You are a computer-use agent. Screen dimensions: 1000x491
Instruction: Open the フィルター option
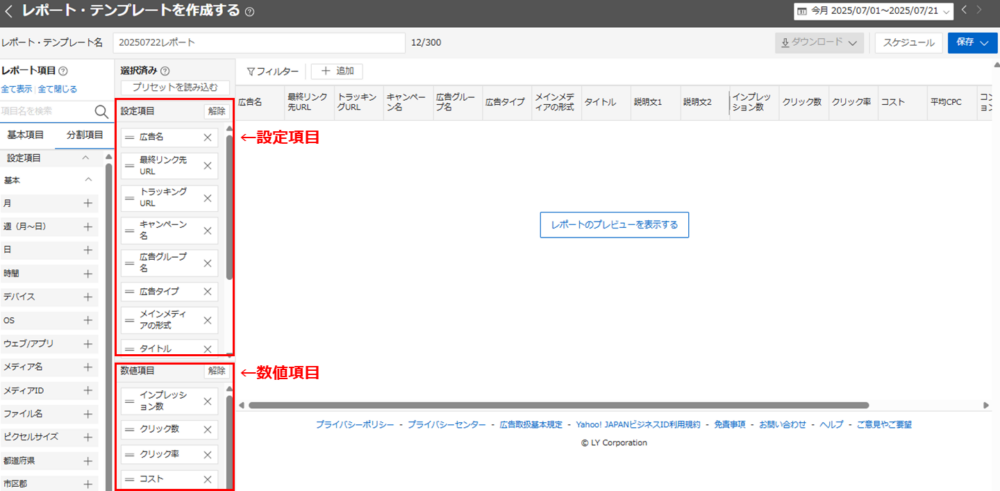point(272,71)
